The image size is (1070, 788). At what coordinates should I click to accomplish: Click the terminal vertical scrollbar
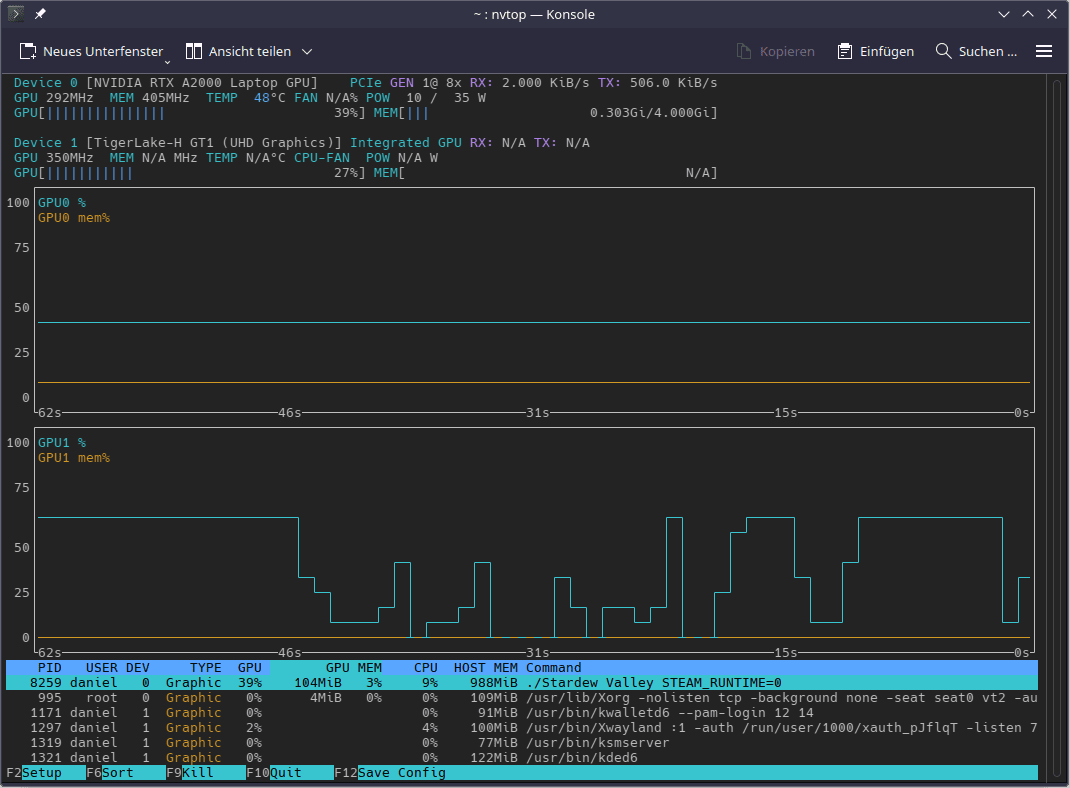point(1058,430)
